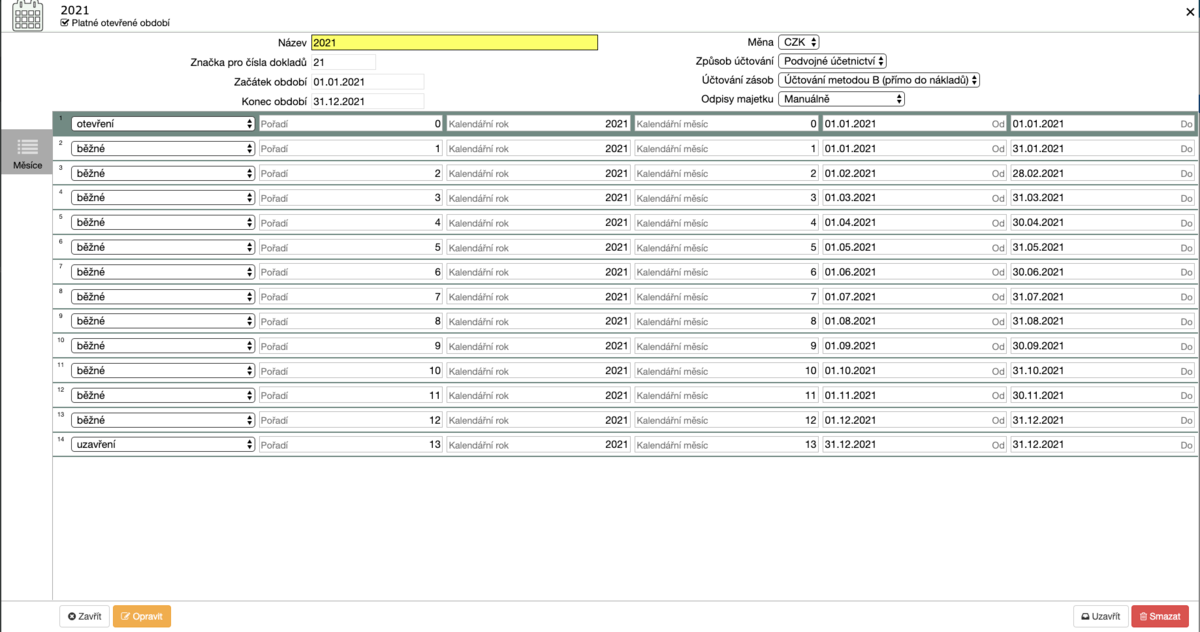Screen dimensions: 1200x632
Task: Click the Zavřít button
Action: [x=84, y=617]
